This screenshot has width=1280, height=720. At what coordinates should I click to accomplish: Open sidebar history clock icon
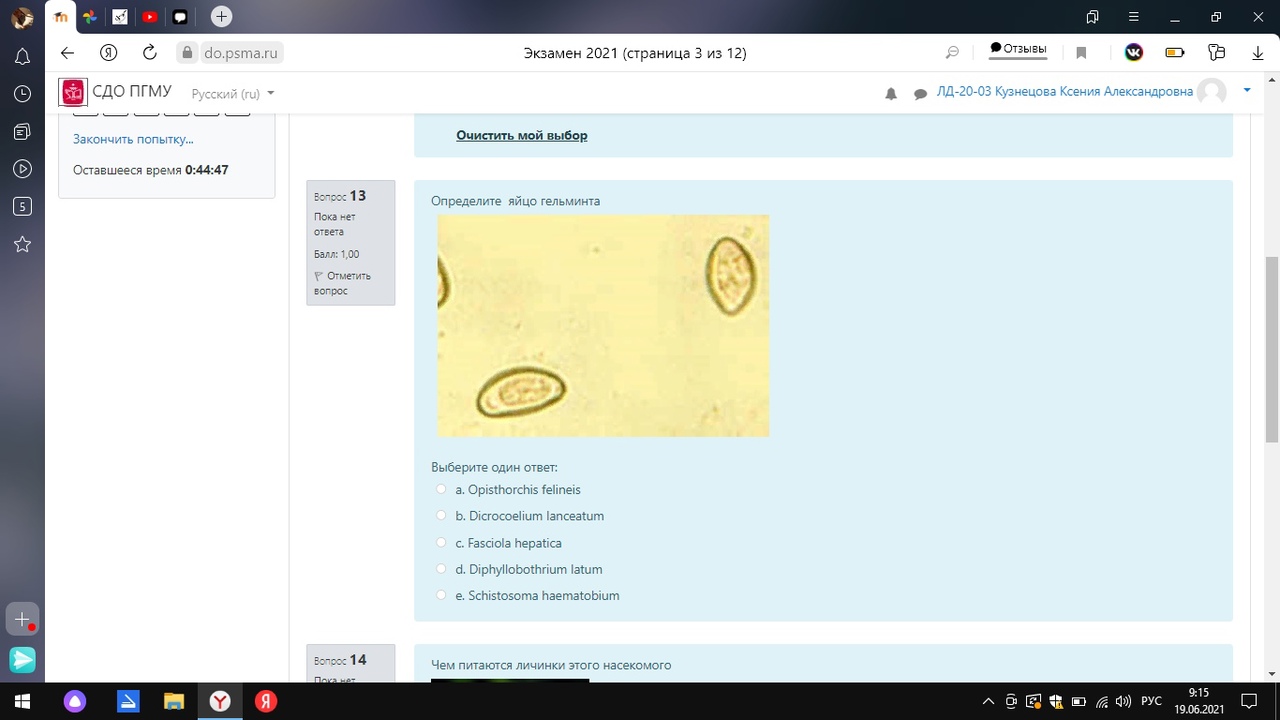tap(22, 94)
